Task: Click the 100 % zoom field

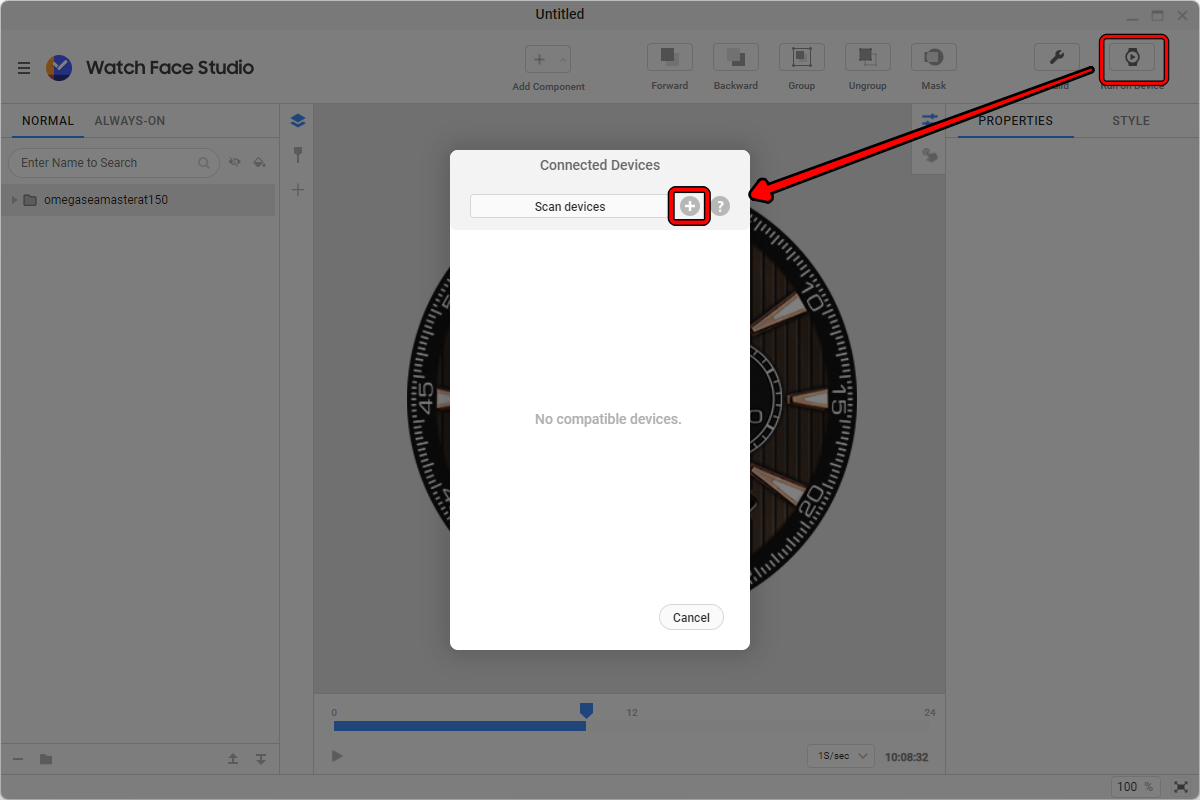Action: pyautogui.click(x=1136, y=787)
